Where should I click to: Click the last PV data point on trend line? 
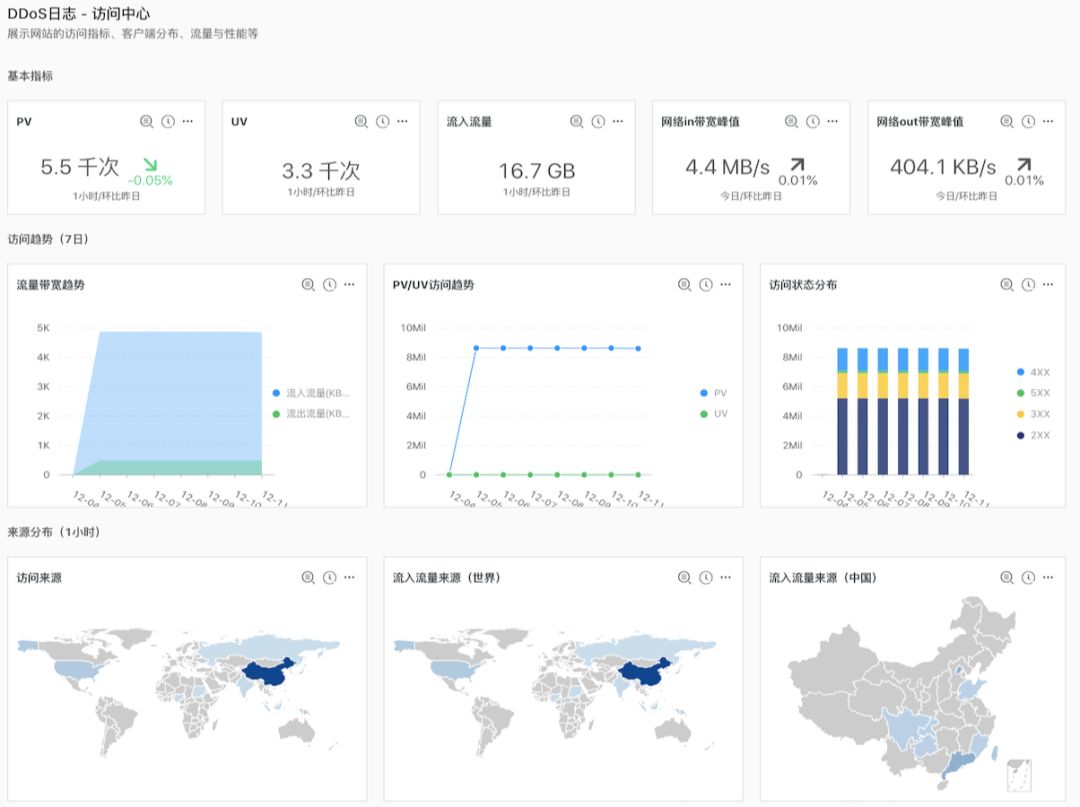(638, 348)
